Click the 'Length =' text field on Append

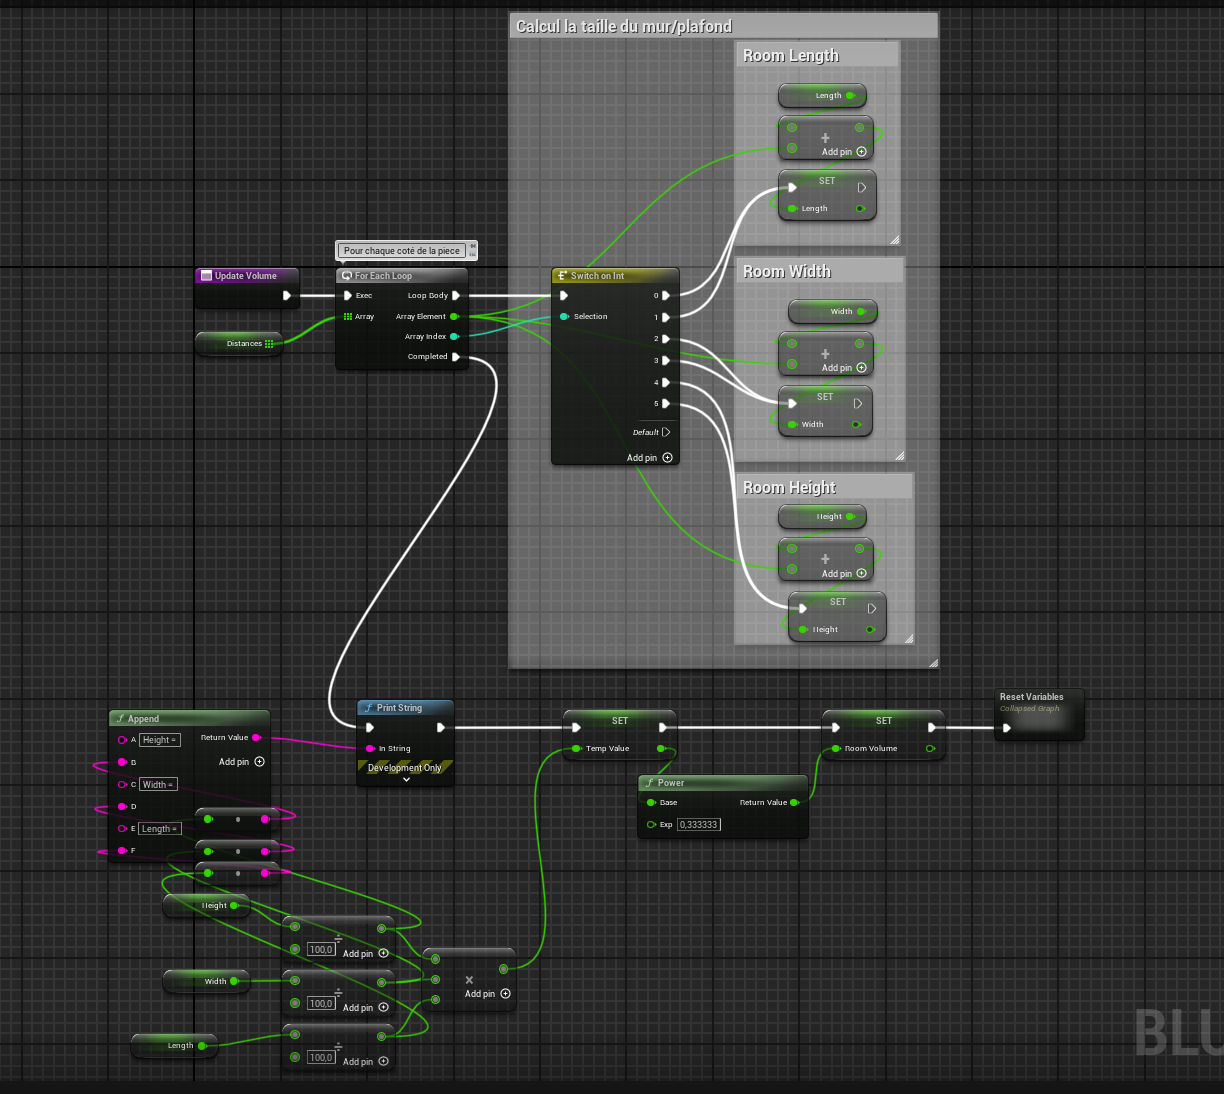[x=160, y=829]
